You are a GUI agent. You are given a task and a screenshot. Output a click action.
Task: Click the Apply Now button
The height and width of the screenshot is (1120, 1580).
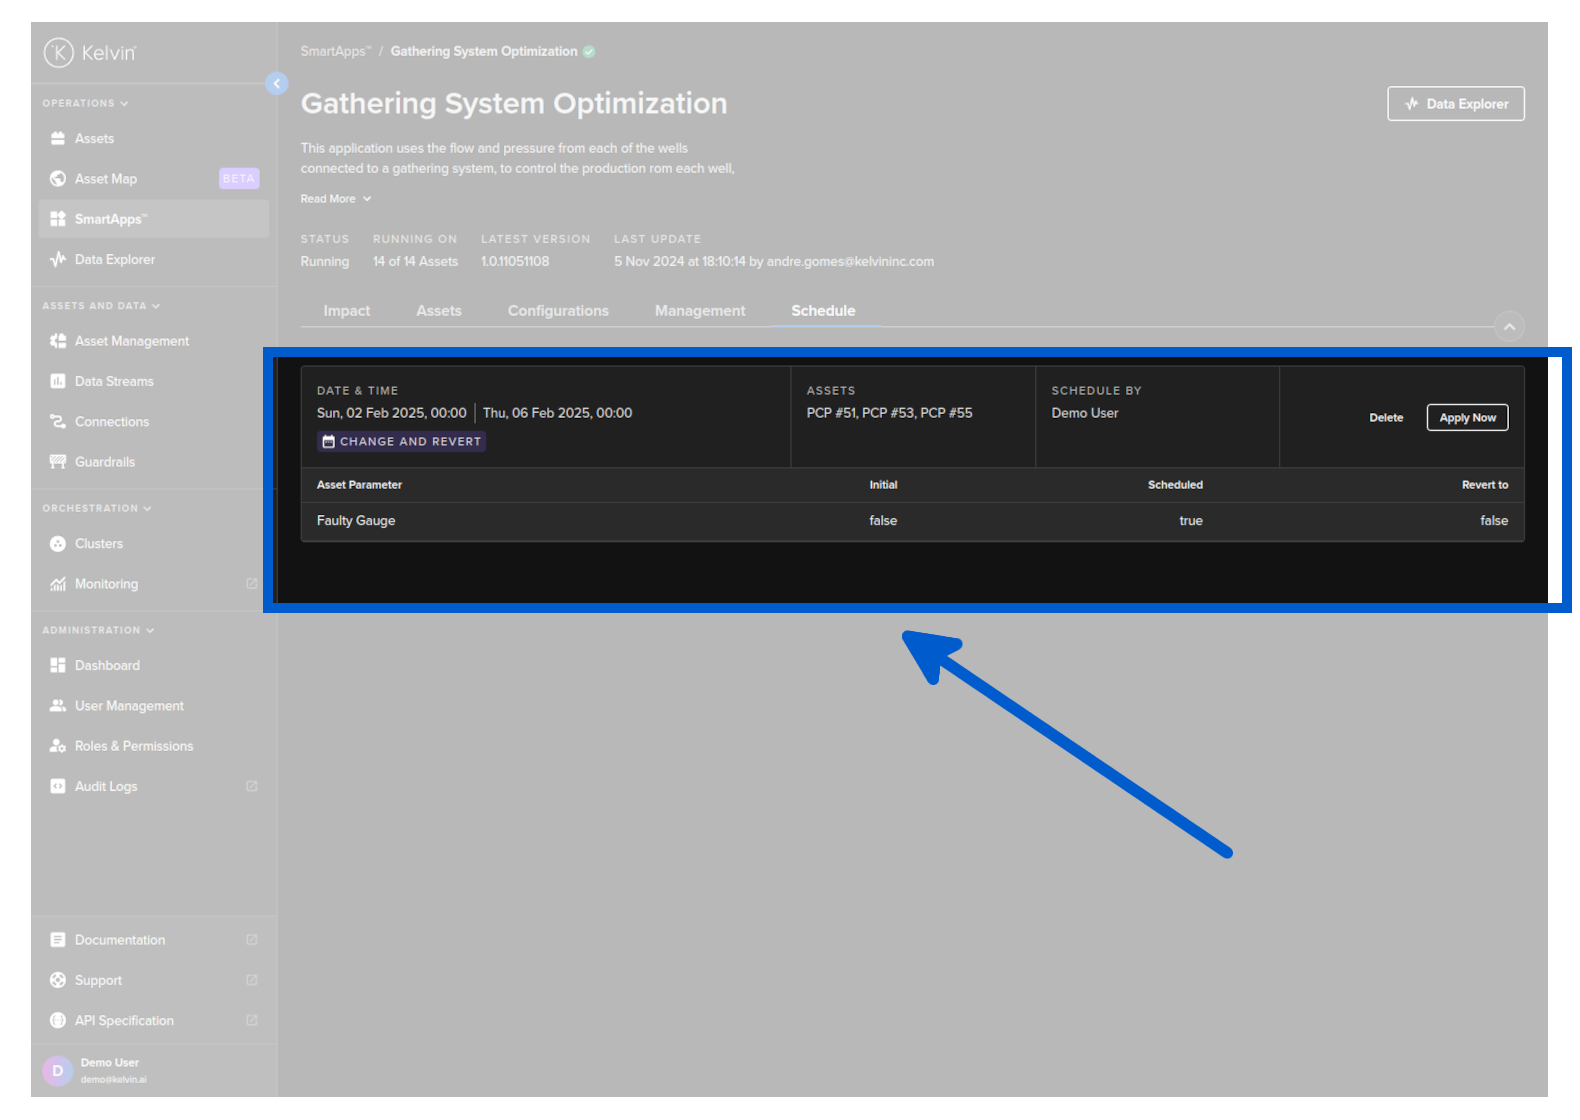(x=1467, y=418)
